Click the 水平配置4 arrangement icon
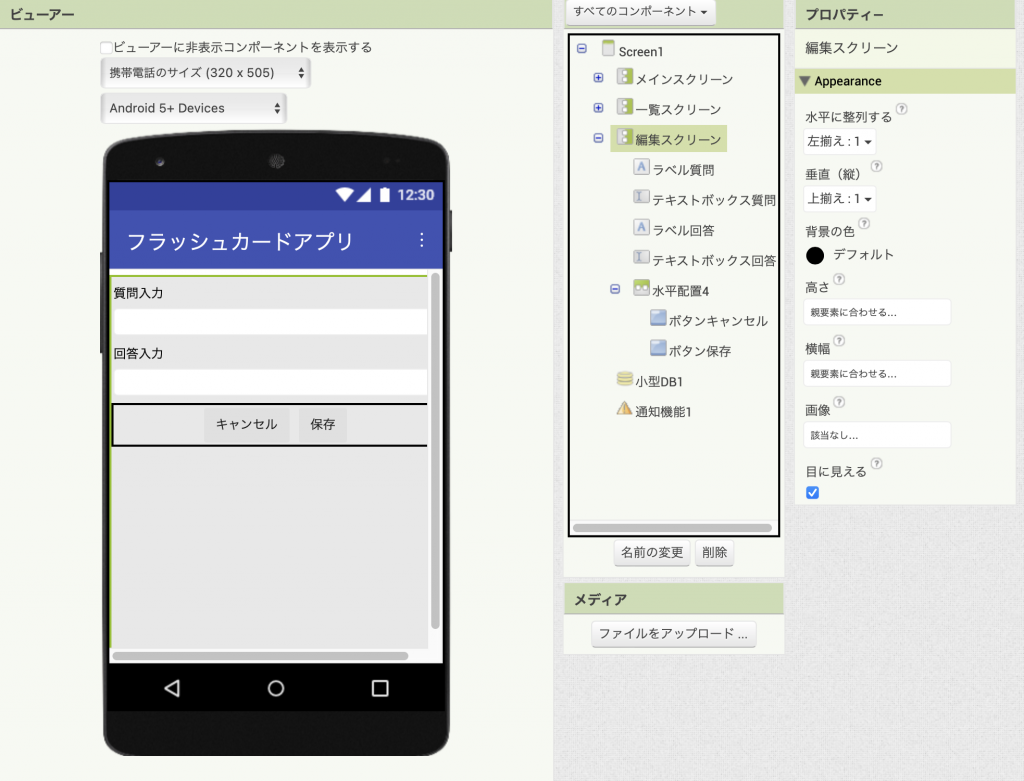The image size is (1024, 781). pyautogui.click(x=642, y=289)
